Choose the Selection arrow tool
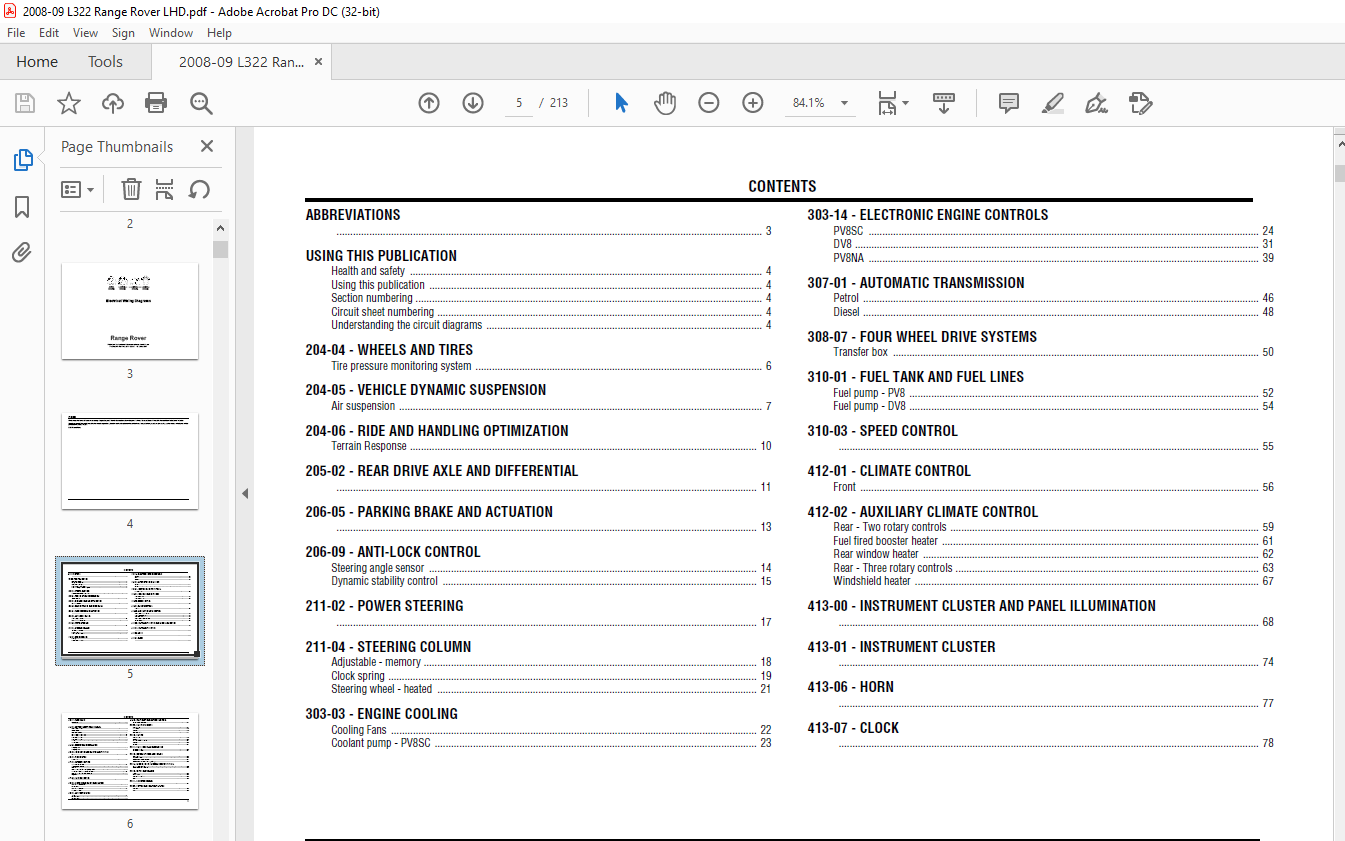This screenshot has height=841, width=1345. coord(621,103)
